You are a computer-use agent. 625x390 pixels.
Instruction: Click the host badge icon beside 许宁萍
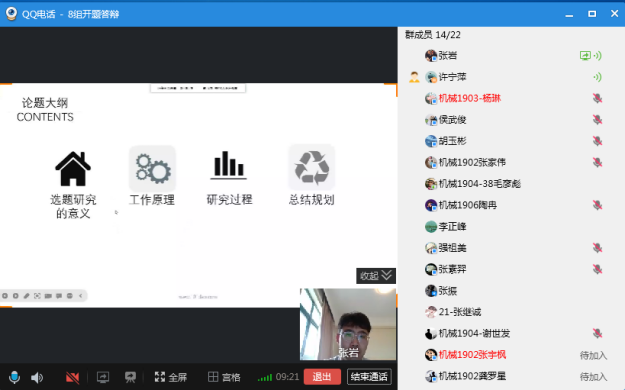pos(414,77)
